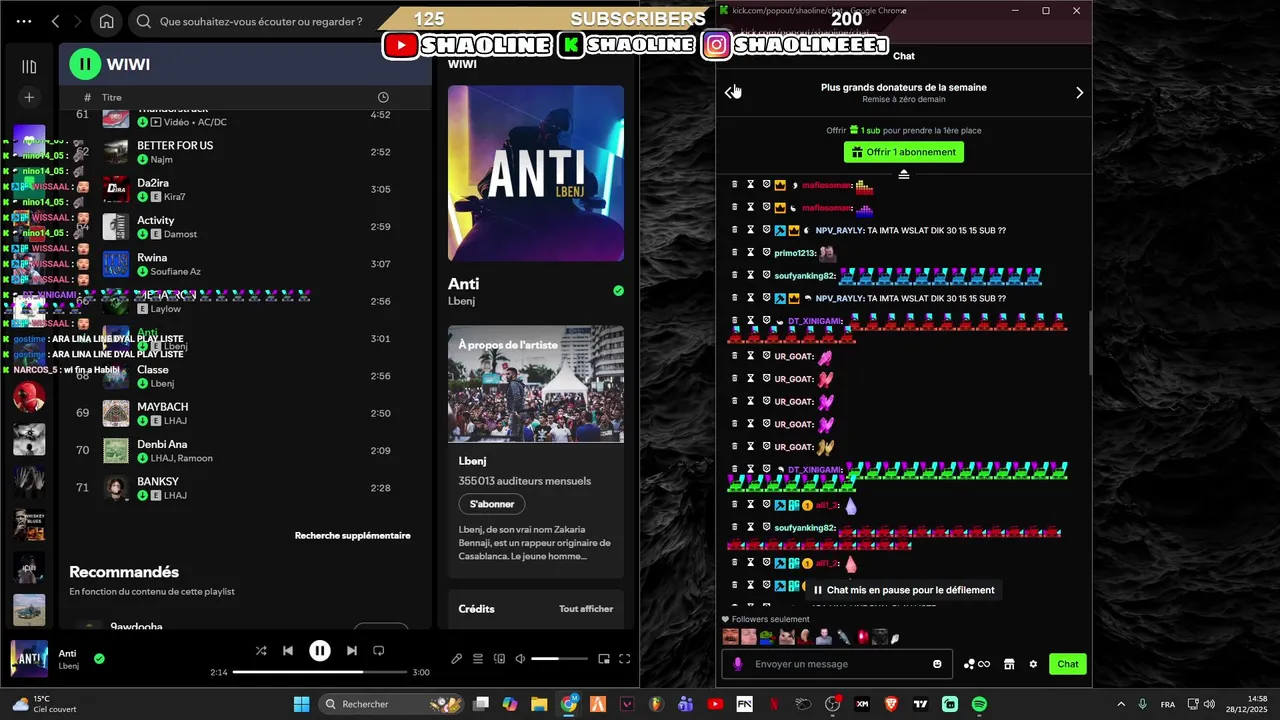This screenshot has width=1280, height=720.
Task: Toggle the saved checkmark beside Anti in the artist panel
Action: click(618, 291)
